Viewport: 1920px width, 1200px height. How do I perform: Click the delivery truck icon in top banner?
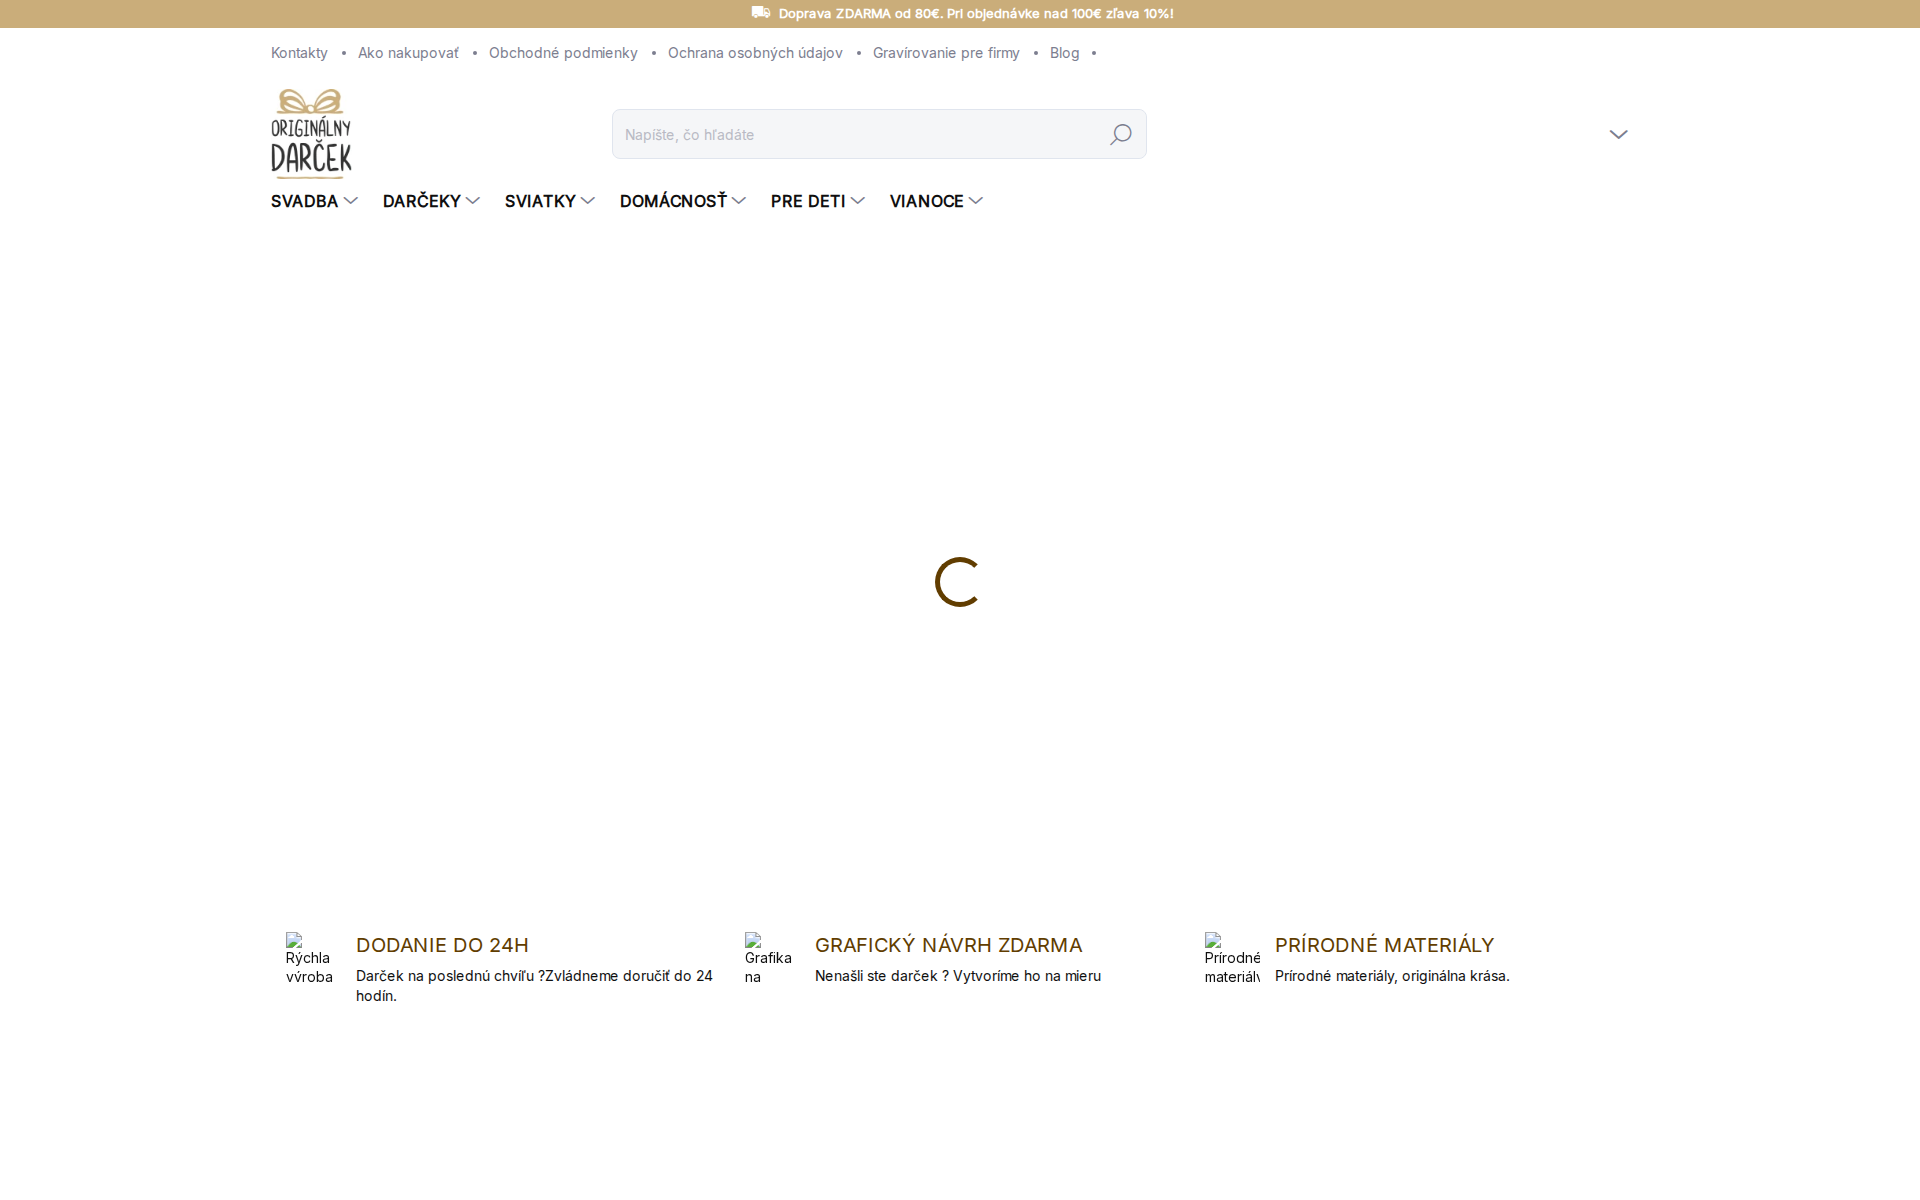pos(760,13)
